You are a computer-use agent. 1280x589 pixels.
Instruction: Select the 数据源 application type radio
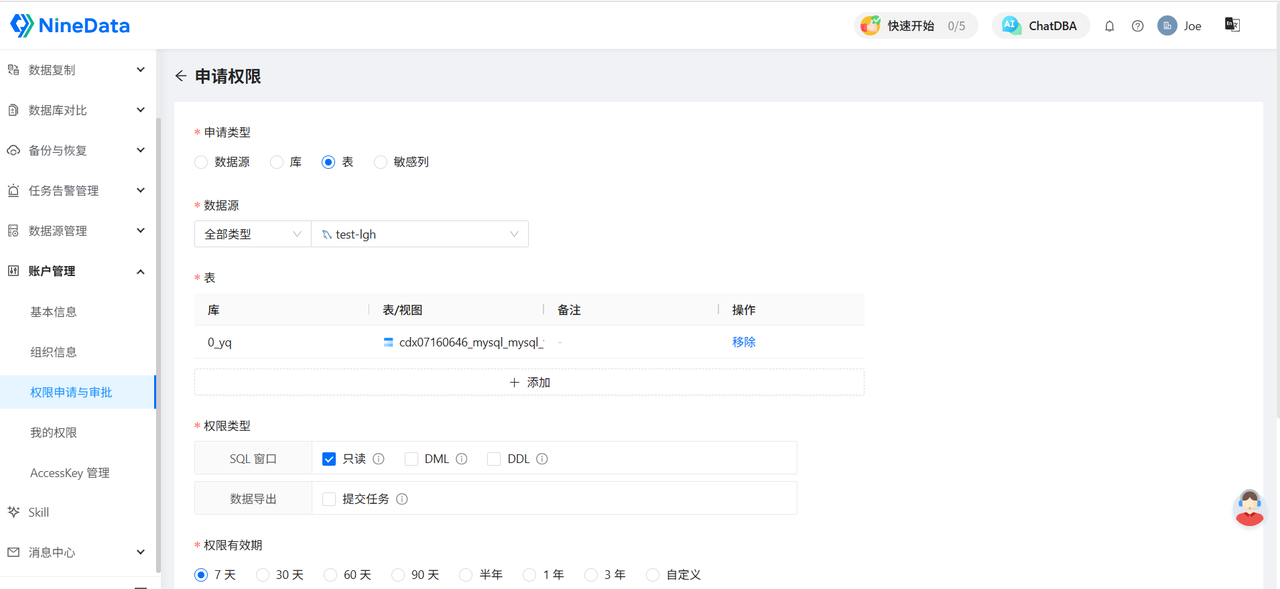point(201,162)
